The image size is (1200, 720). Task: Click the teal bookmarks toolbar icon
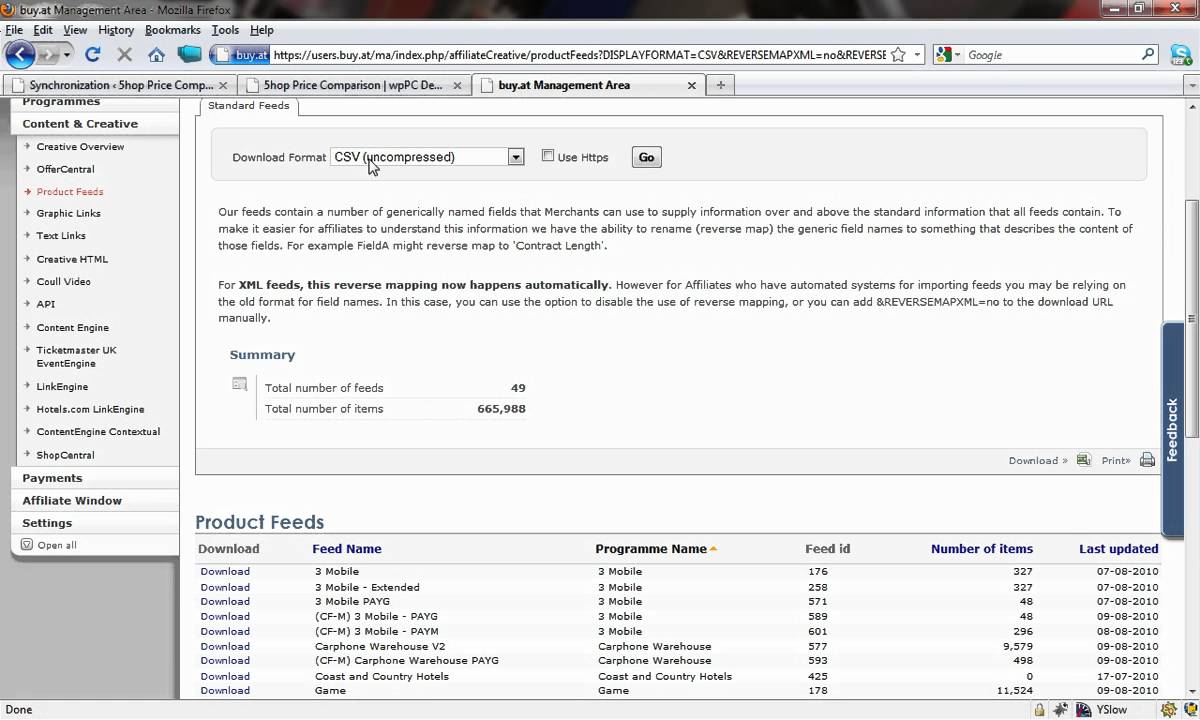[189, 55]
